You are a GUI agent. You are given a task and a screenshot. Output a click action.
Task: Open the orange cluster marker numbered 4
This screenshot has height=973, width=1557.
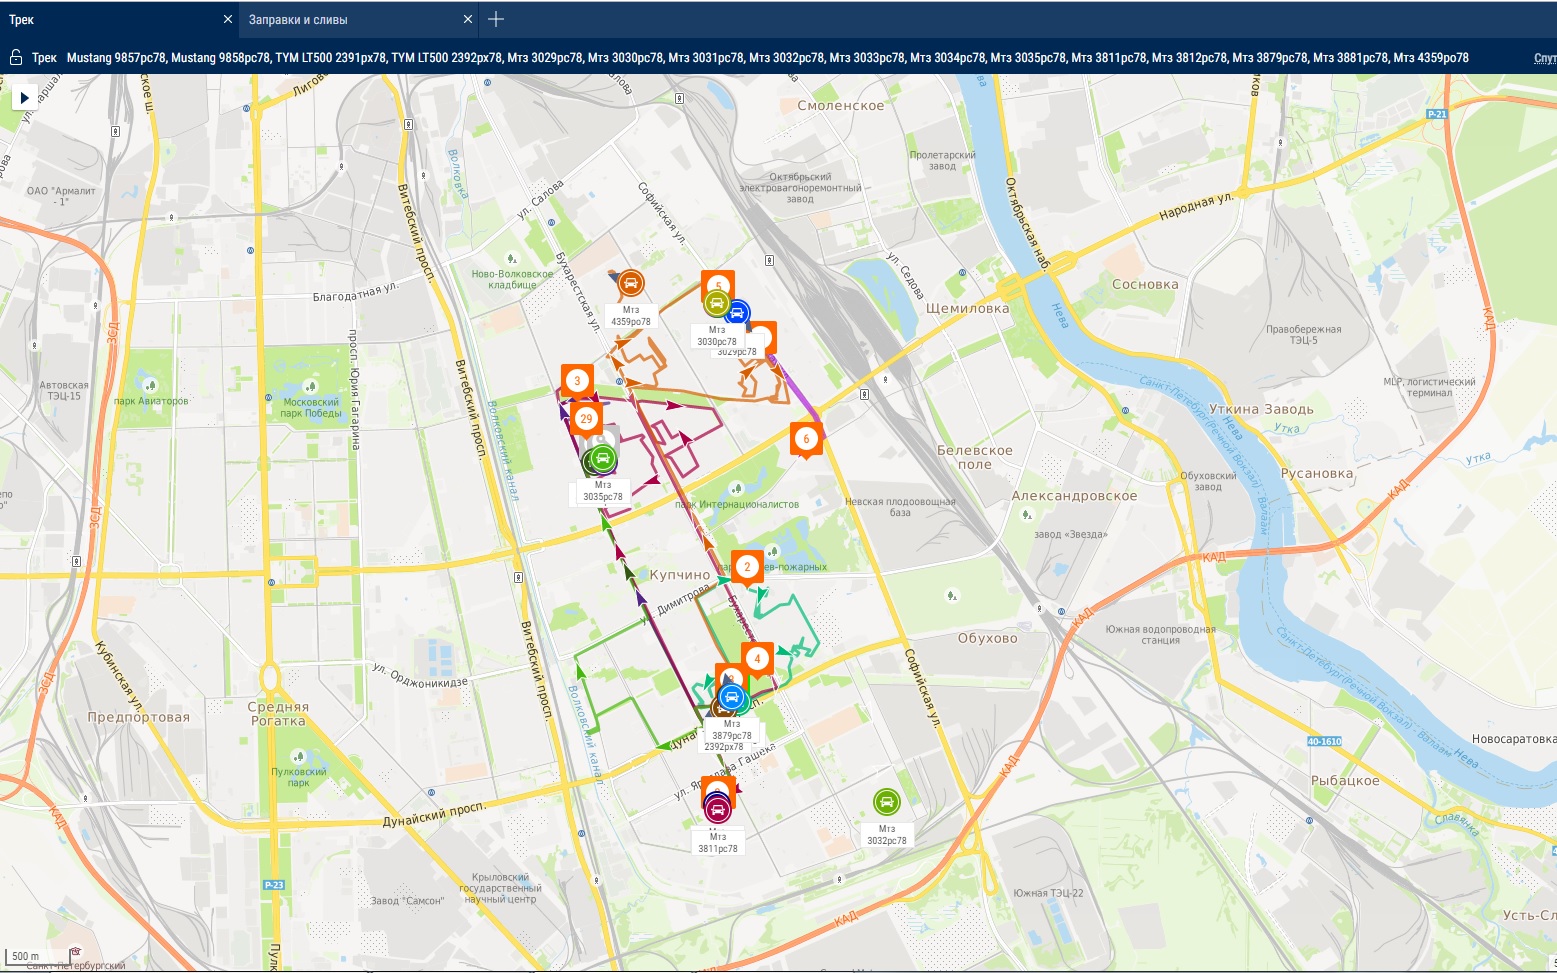pyautogui.click(x=757, y=659)
